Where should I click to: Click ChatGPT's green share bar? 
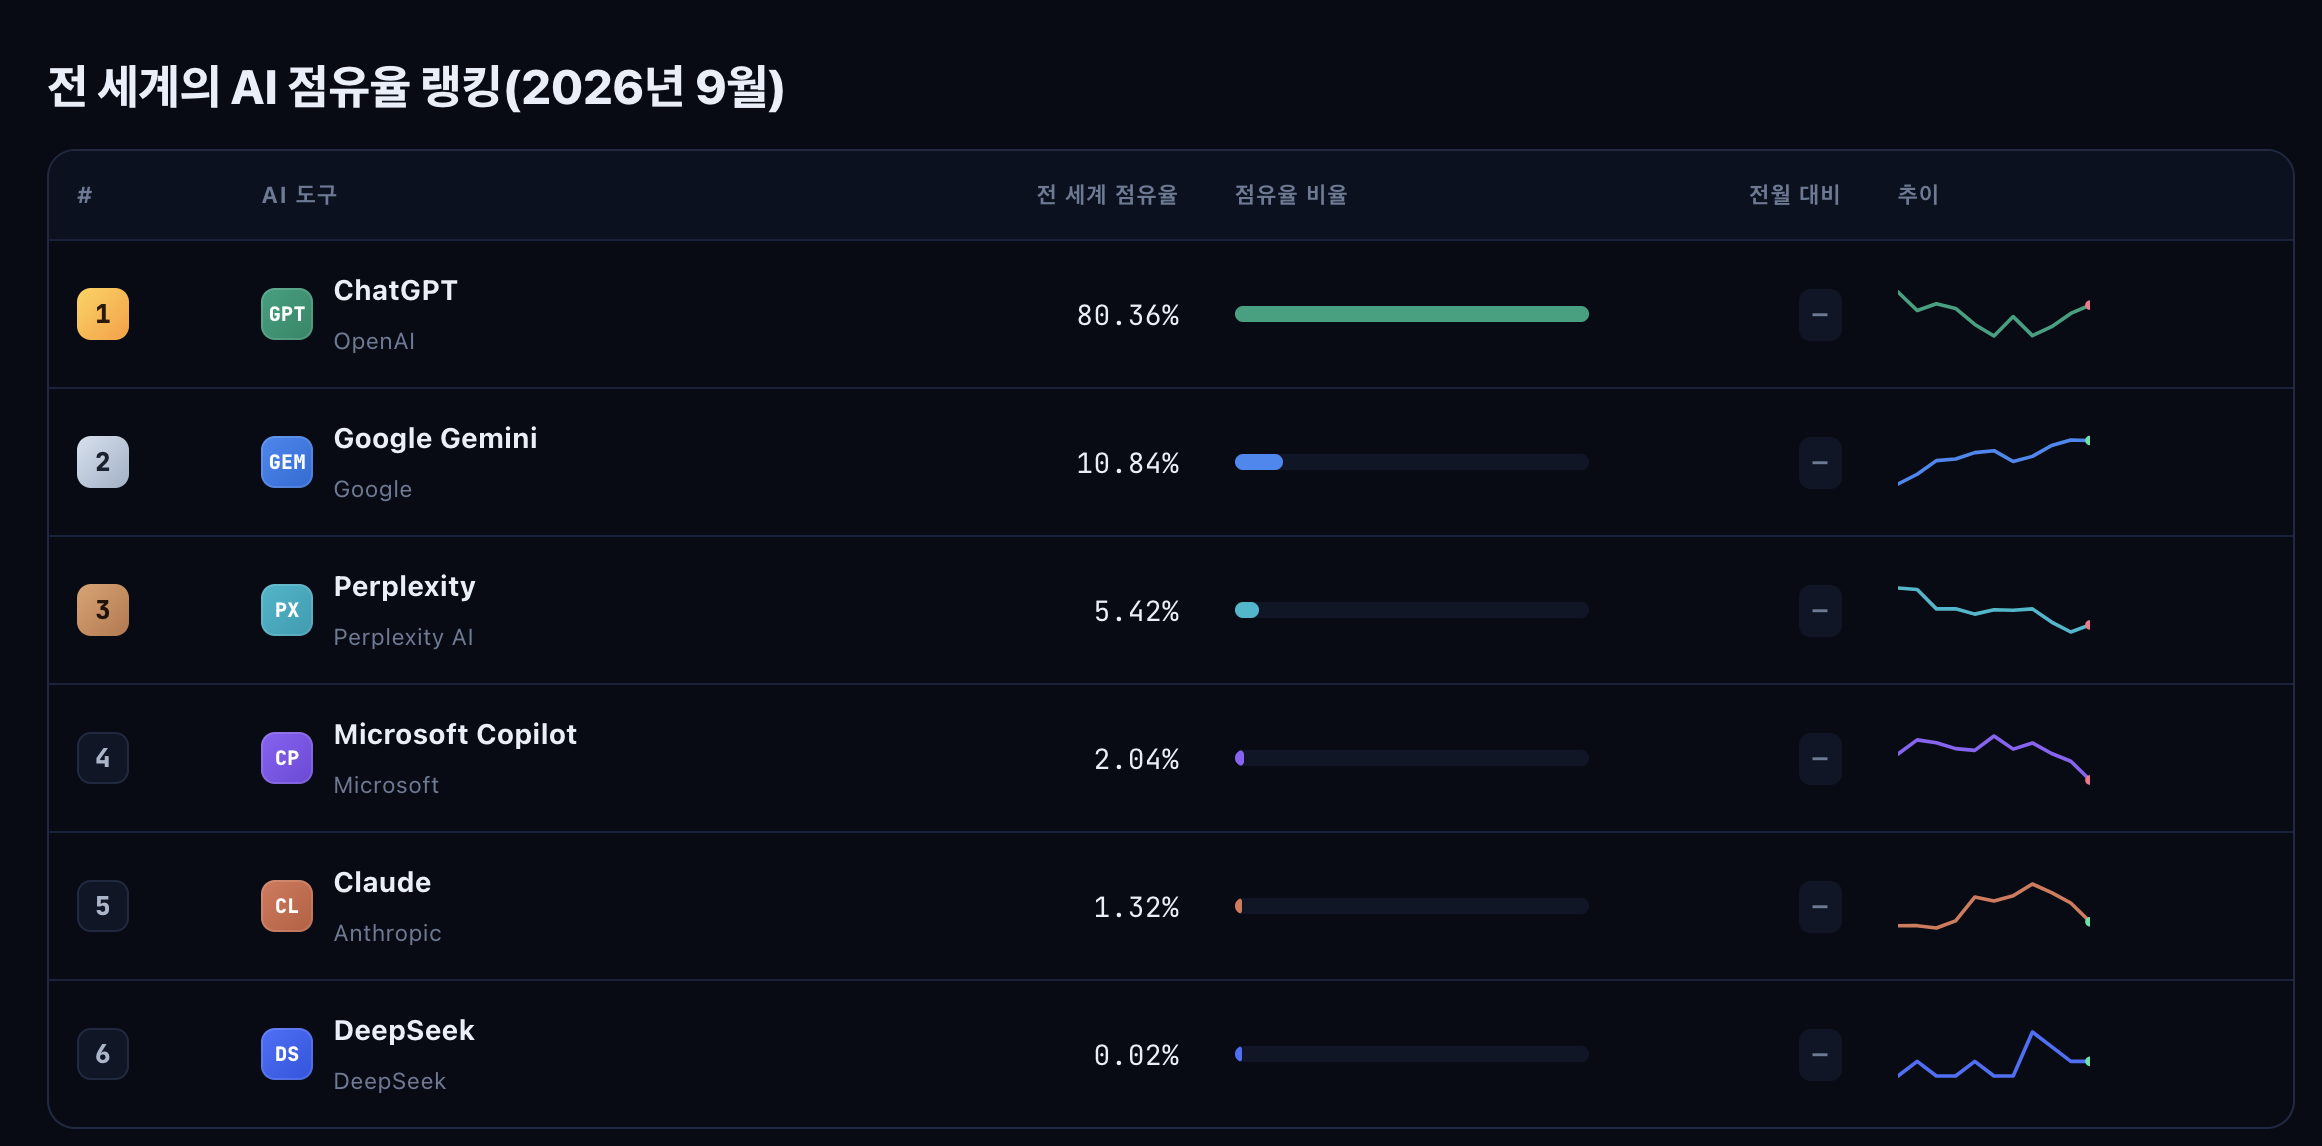(1412, 314)
